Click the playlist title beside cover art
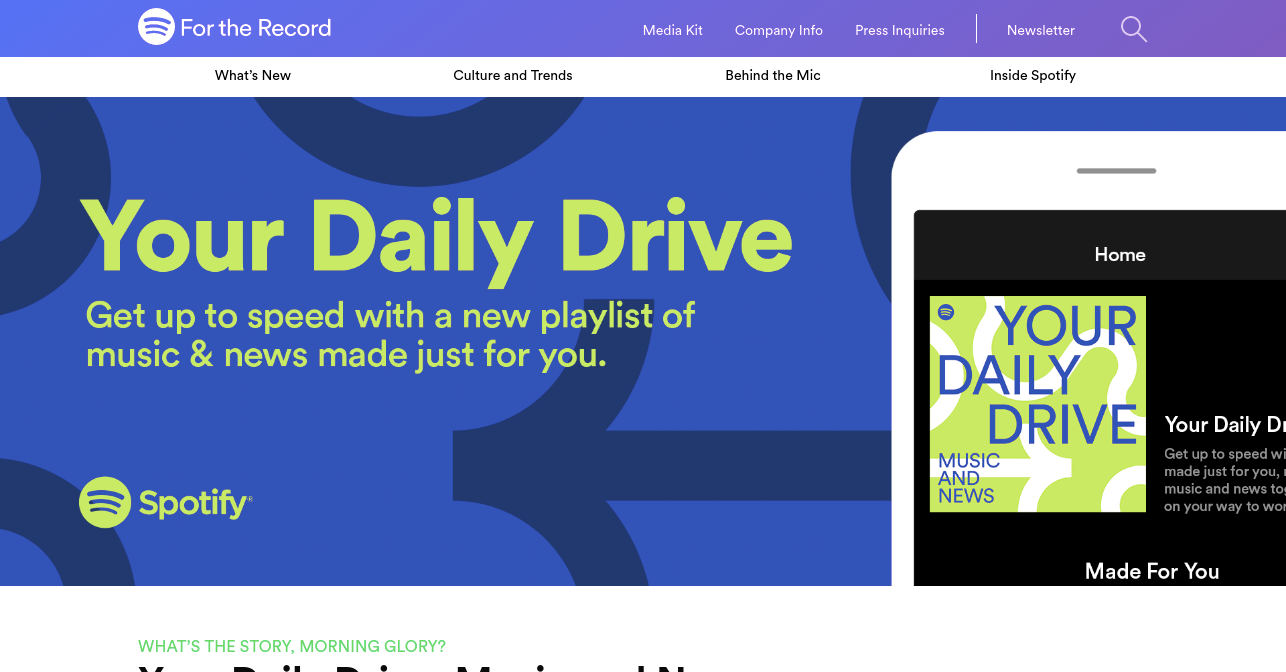The height and width of the screenshot is (672, 1286). click(x=1225, y=424)
